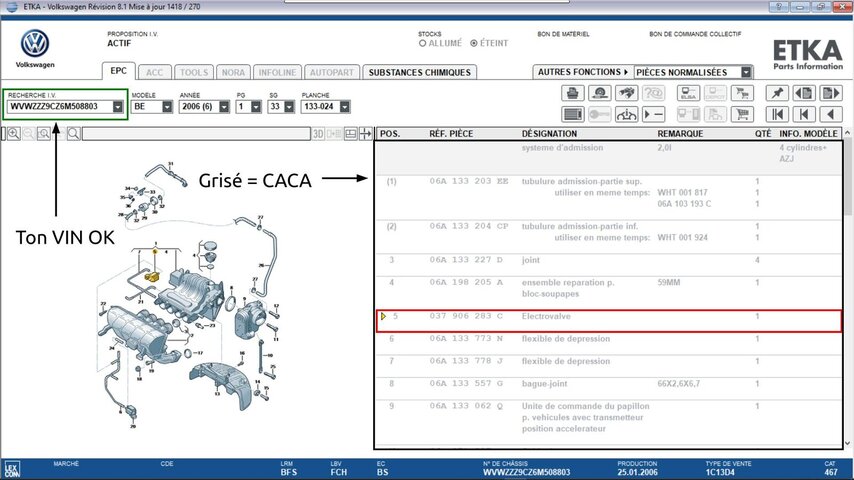Viewport: 854px width, 480px height.
Task: Click the Volkswagen logo
Action: [x=35, y=44]
